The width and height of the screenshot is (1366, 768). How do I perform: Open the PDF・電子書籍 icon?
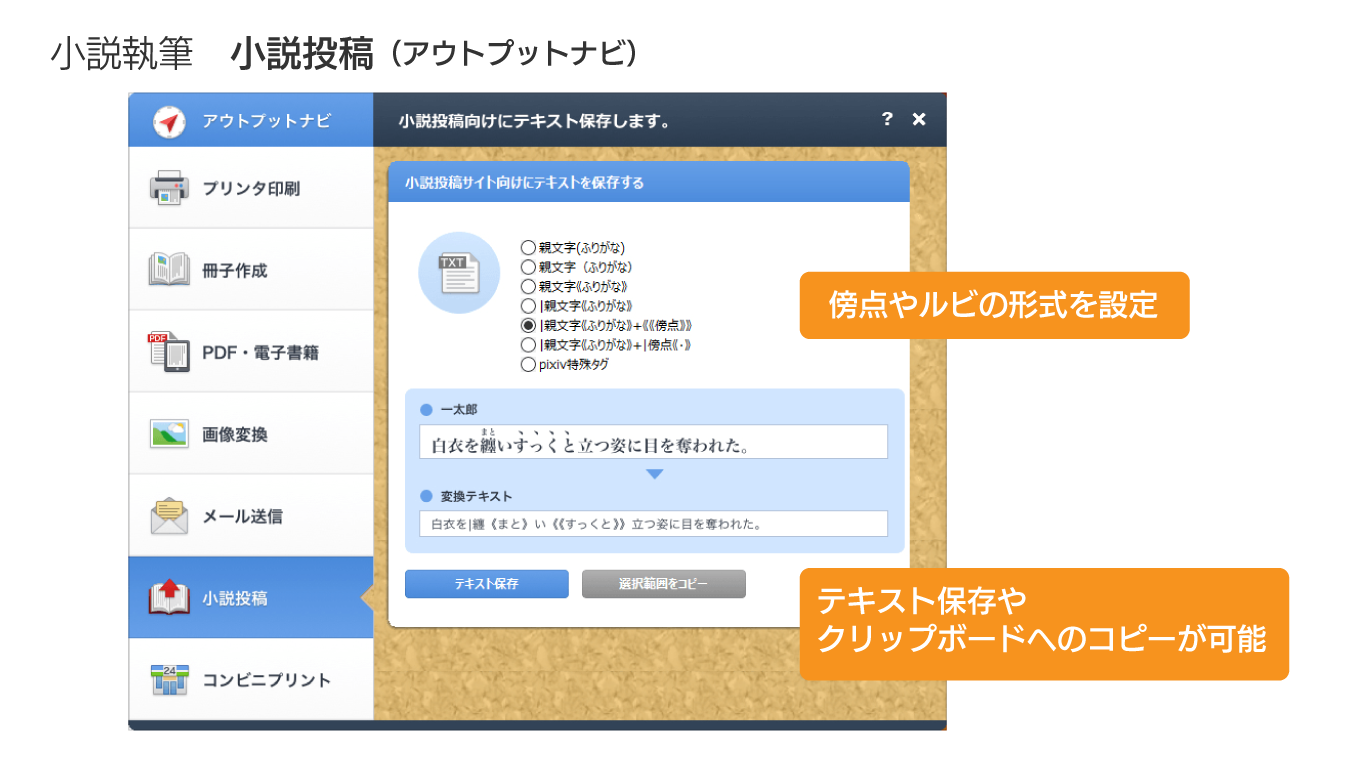(169, 352)
